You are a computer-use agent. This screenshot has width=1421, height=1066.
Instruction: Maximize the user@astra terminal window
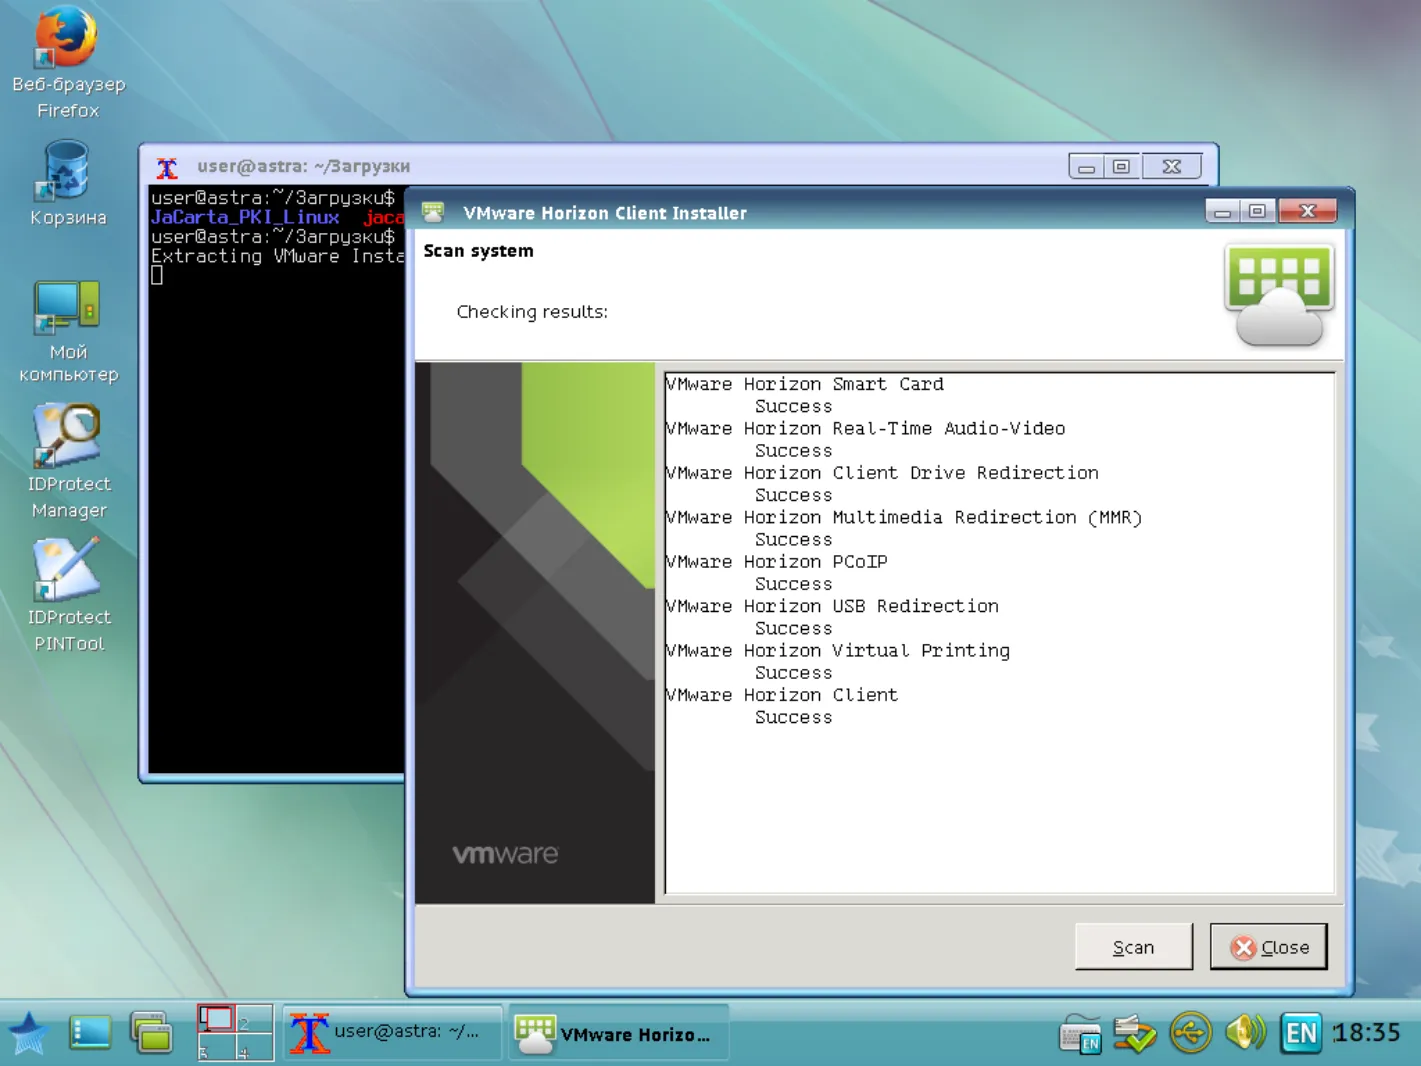click(x=1121, y=167)
